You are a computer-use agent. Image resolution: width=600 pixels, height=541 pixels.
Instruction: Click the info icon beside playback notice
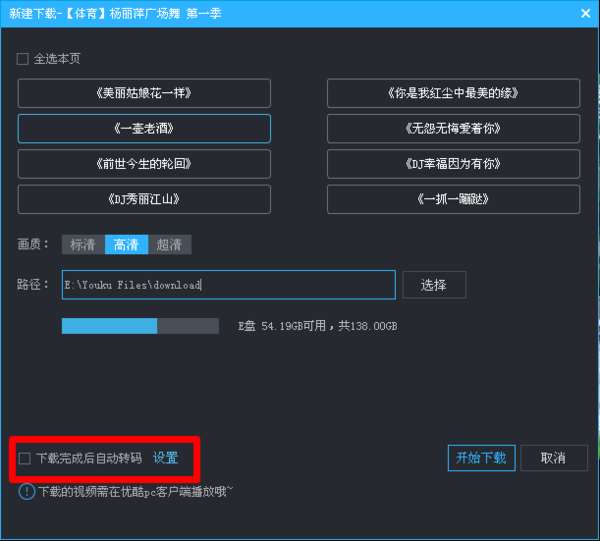pyautogui.click(x=26, y=492)
